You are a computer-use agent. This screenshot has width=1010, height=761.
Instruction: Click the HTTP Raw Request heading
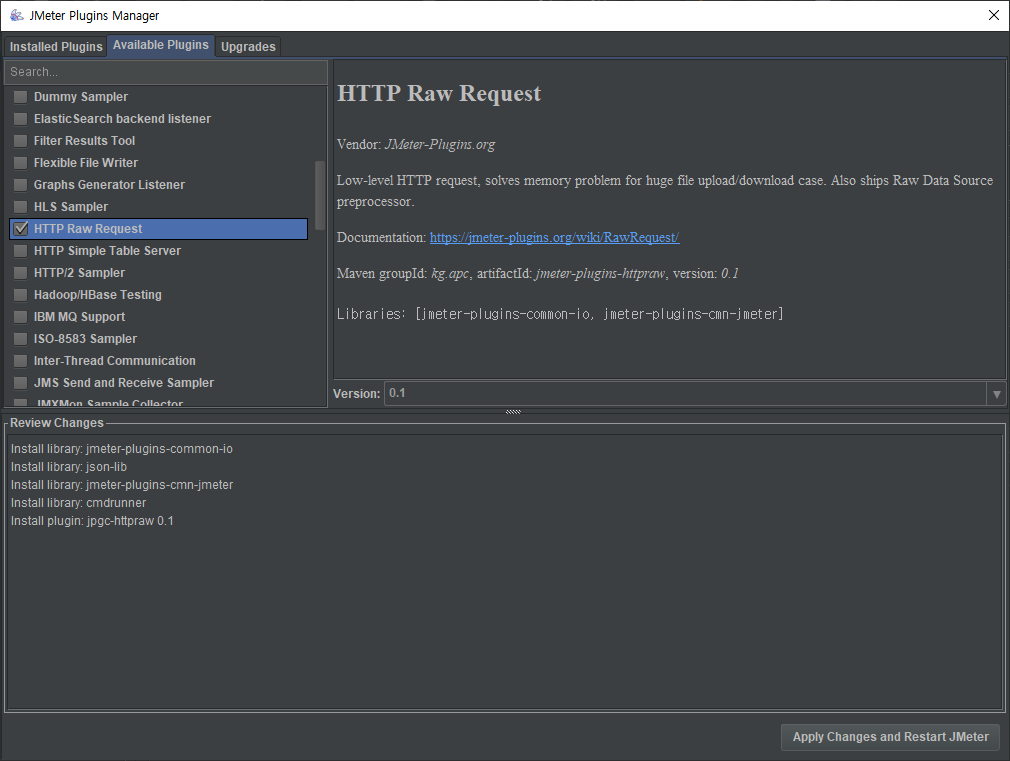coord(439,93)
